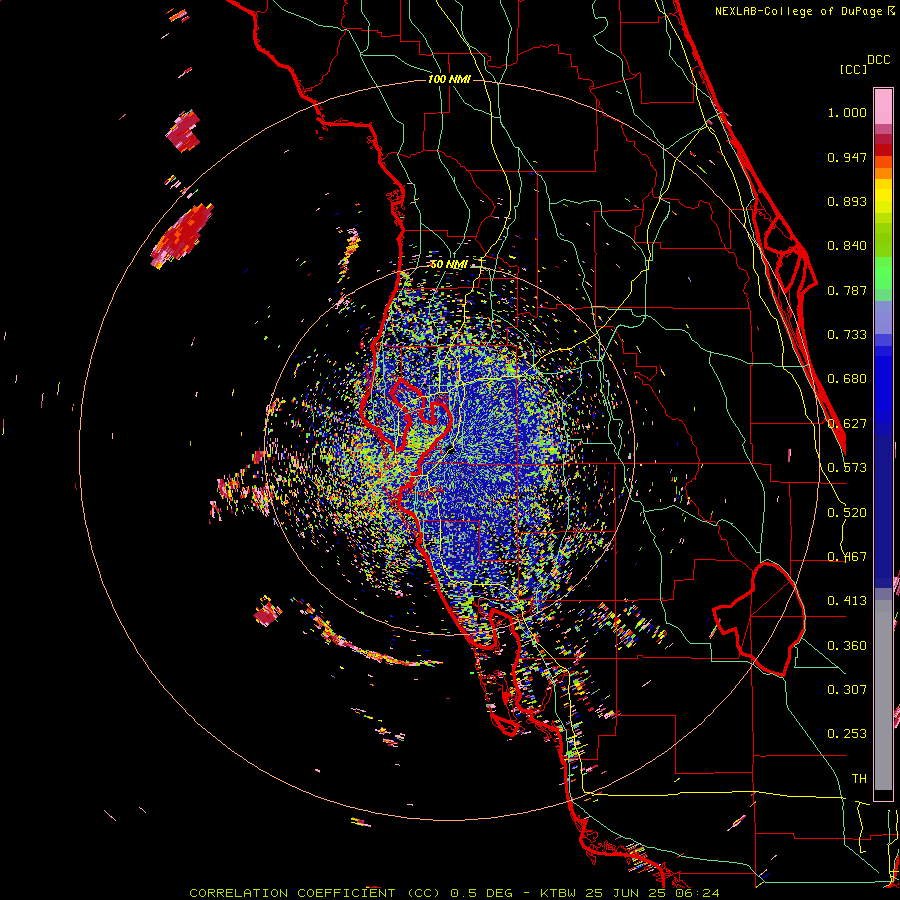Click the 1.000 value on the color scale
The height and width of the screenshot is (900, 900).
pyautogui.click(x=847, y=112)
